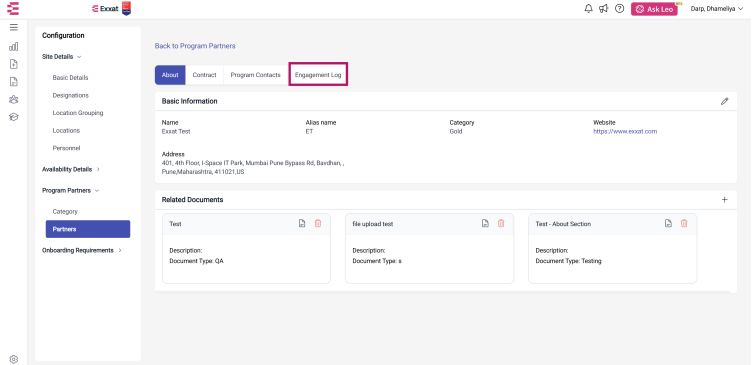
Task: View the 'Test - About Section' document file
Action: (668, 224)
